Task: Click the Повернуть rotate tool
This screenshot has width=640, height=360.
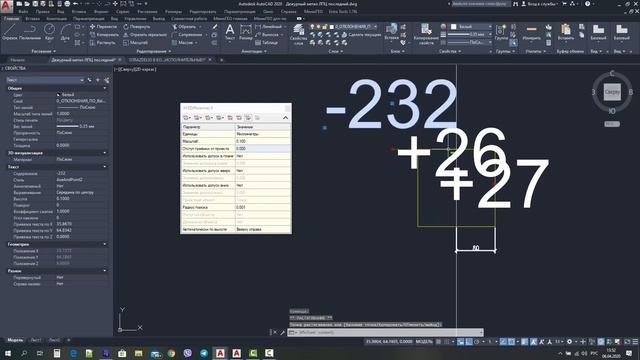Action: (137, 27)
